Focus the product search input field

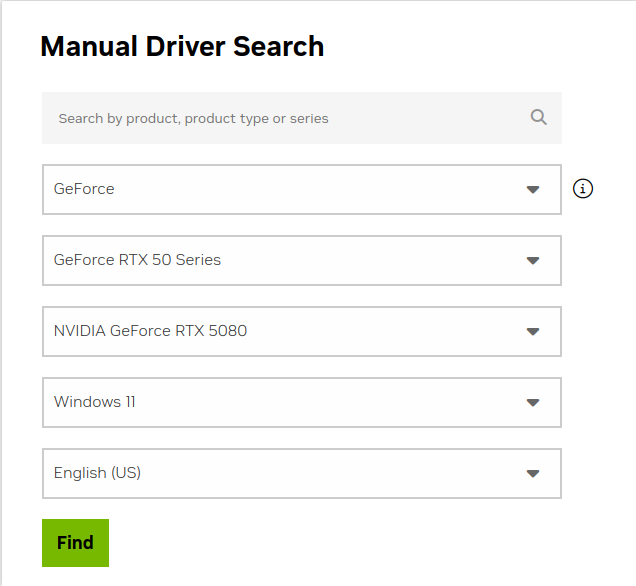pos(302,118)
